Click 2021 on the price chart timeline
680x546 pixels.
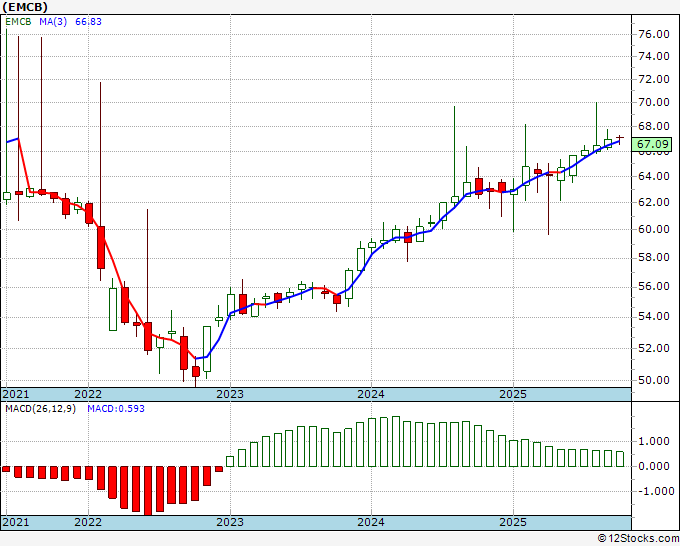16,394
